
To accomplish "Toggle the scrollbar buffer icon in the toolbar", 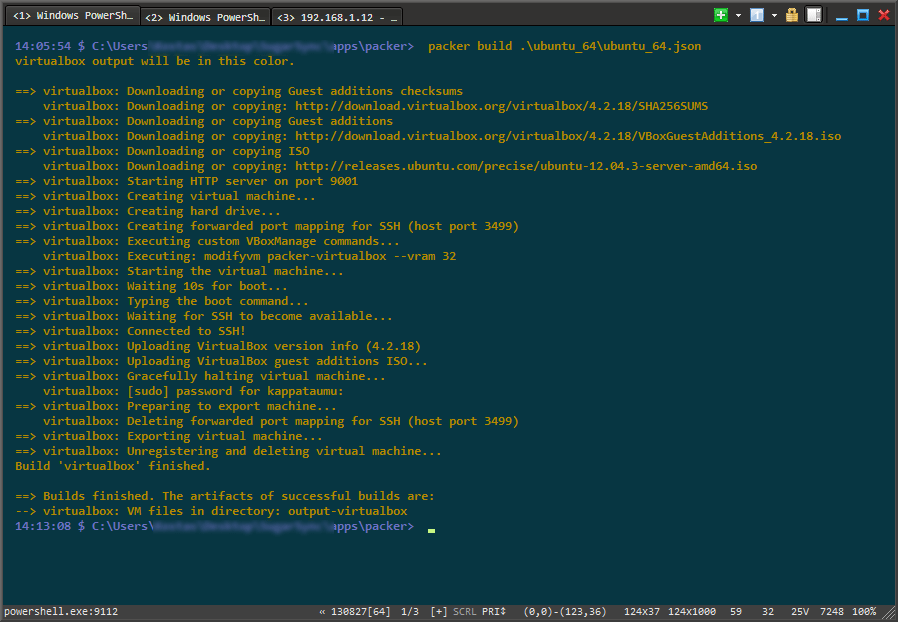I will tap(814, 15).
